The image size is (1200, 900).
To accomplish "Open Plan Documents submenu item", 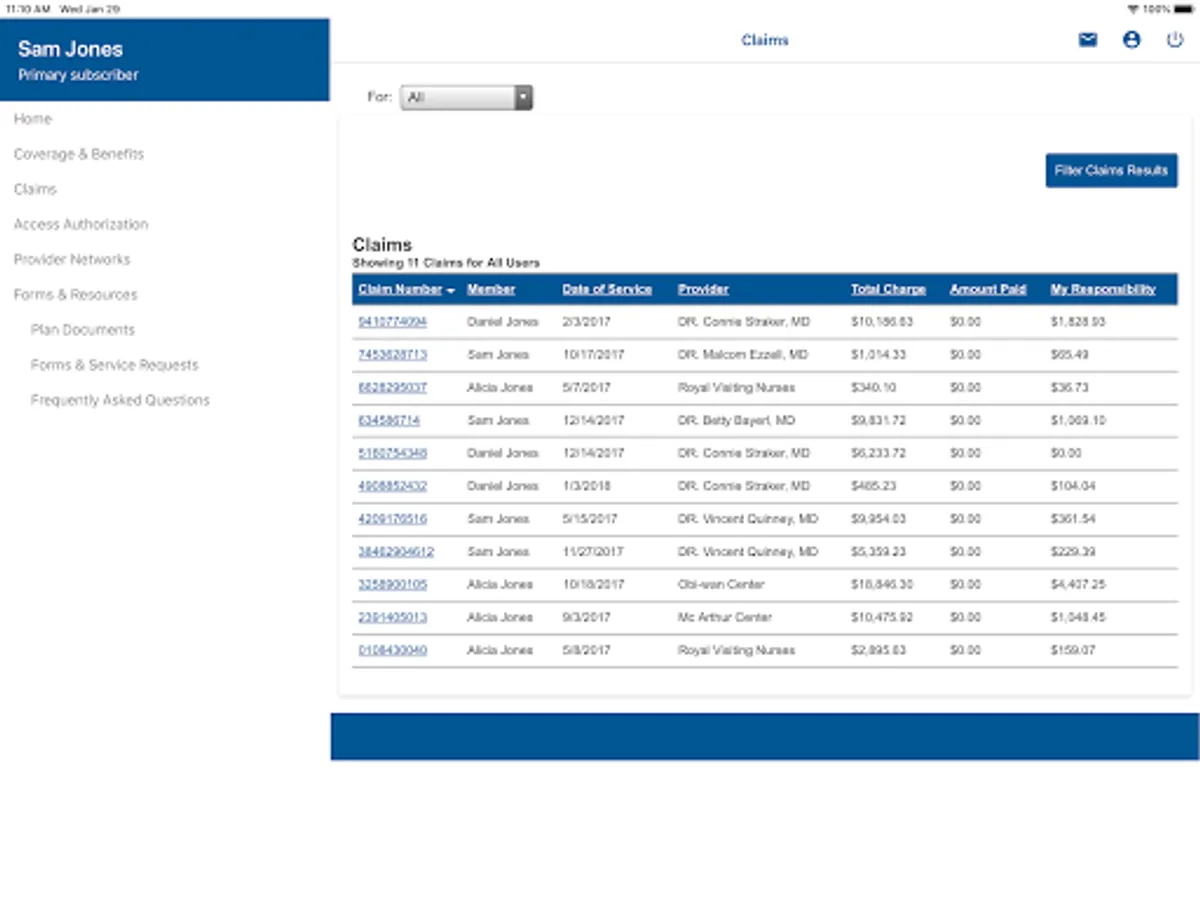I will point(83,329).
